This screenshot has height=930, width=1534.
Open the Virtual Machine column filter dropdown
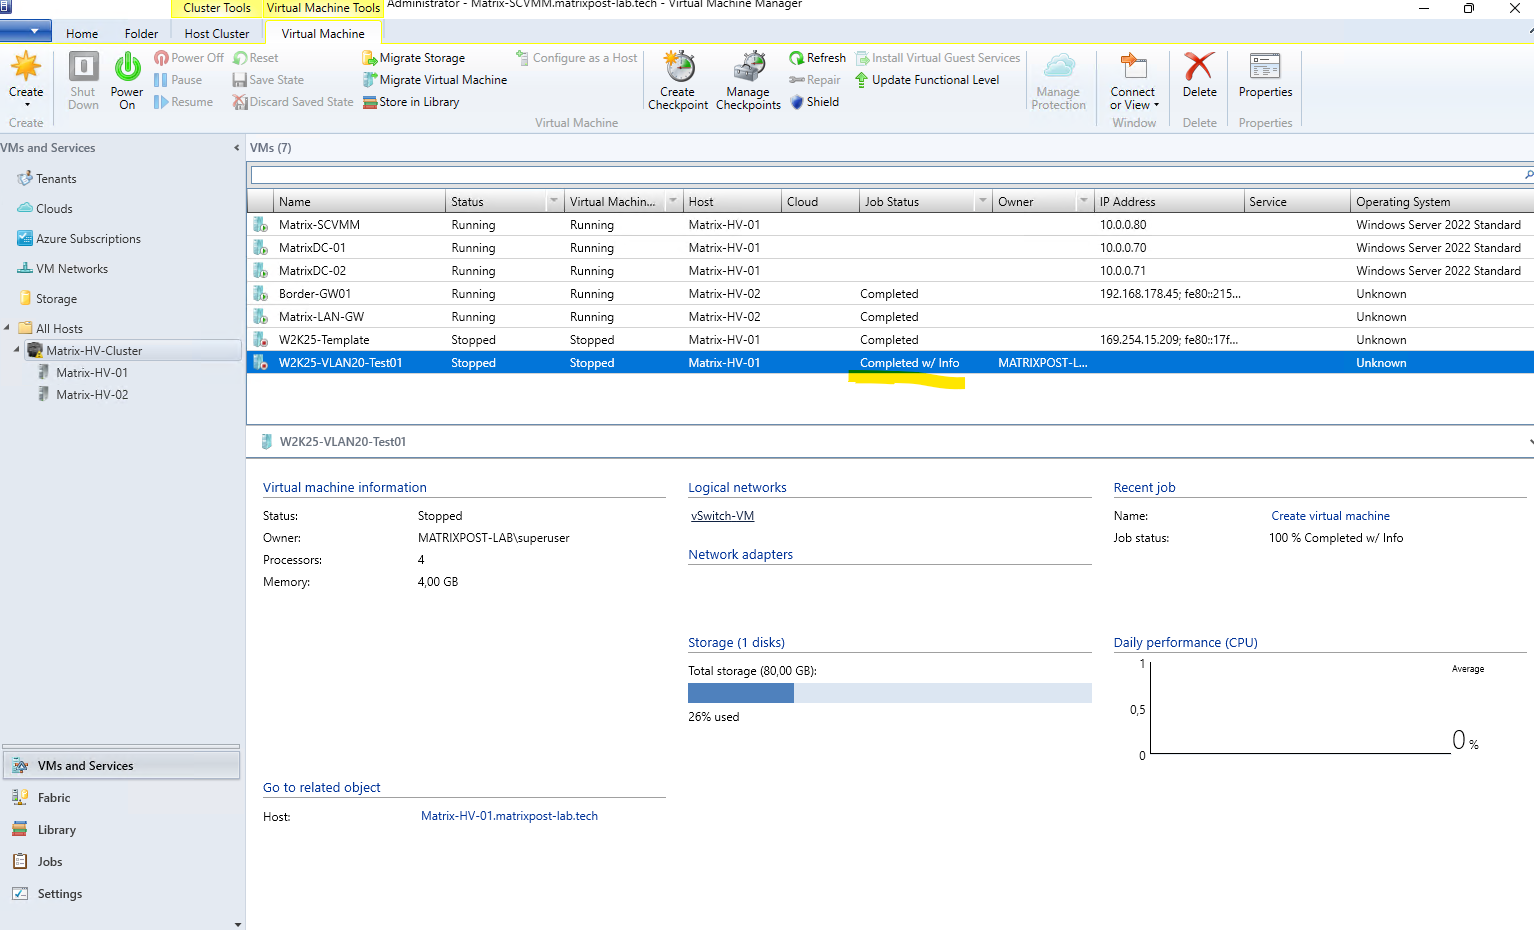pyautogui.click(x=672, y=202)
